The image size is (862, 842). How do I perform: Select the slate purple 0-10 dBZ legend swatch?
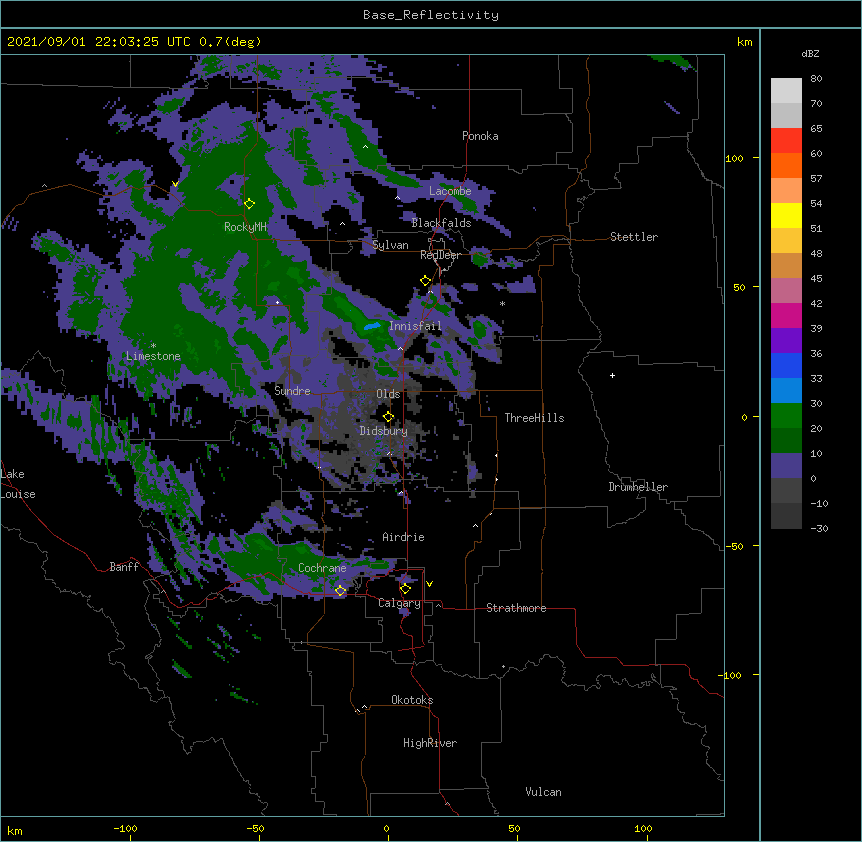pyautogui.click(x=786, y=466)
